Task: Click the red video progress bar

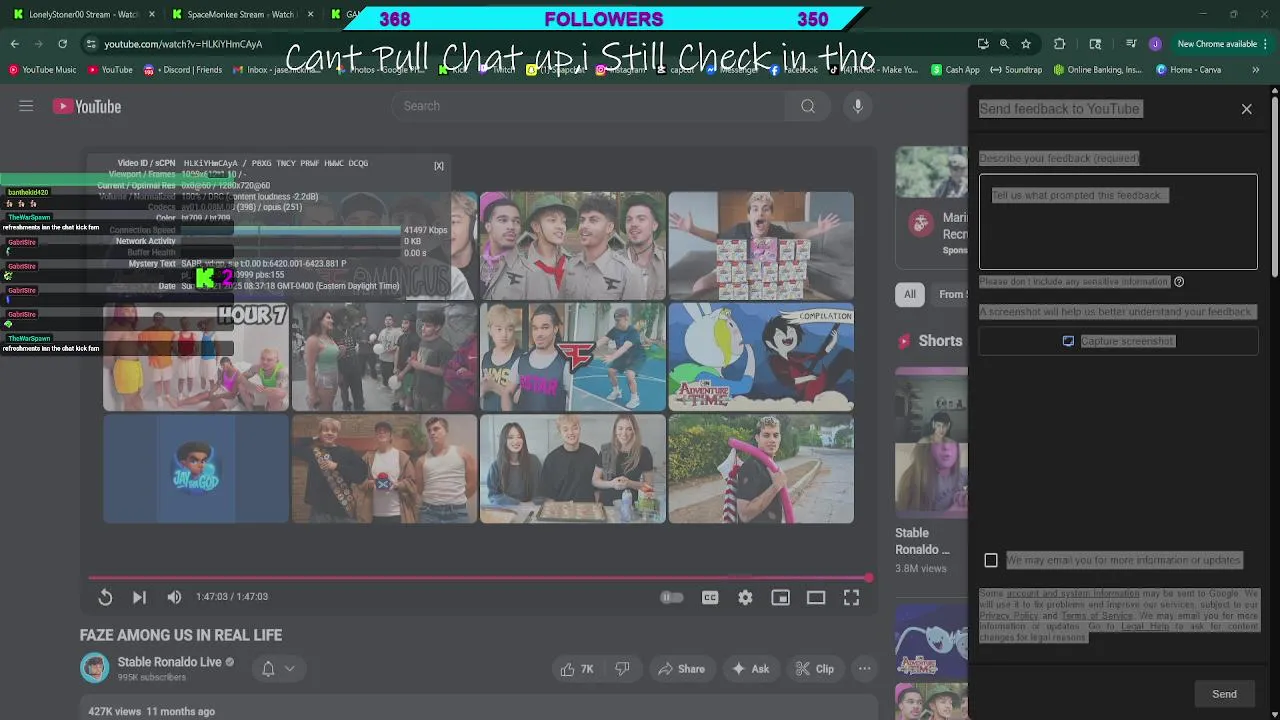Action: tap(480, 577)
